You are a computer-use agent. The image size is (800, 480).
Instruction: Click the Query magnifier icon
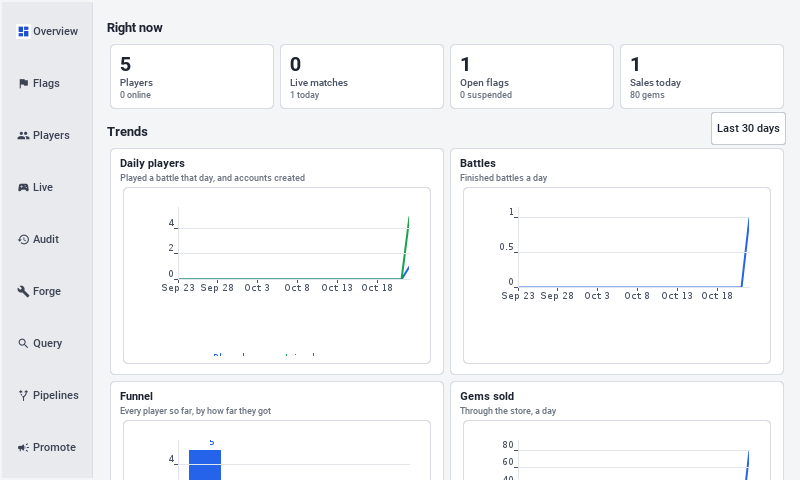(x=23, y=344)
